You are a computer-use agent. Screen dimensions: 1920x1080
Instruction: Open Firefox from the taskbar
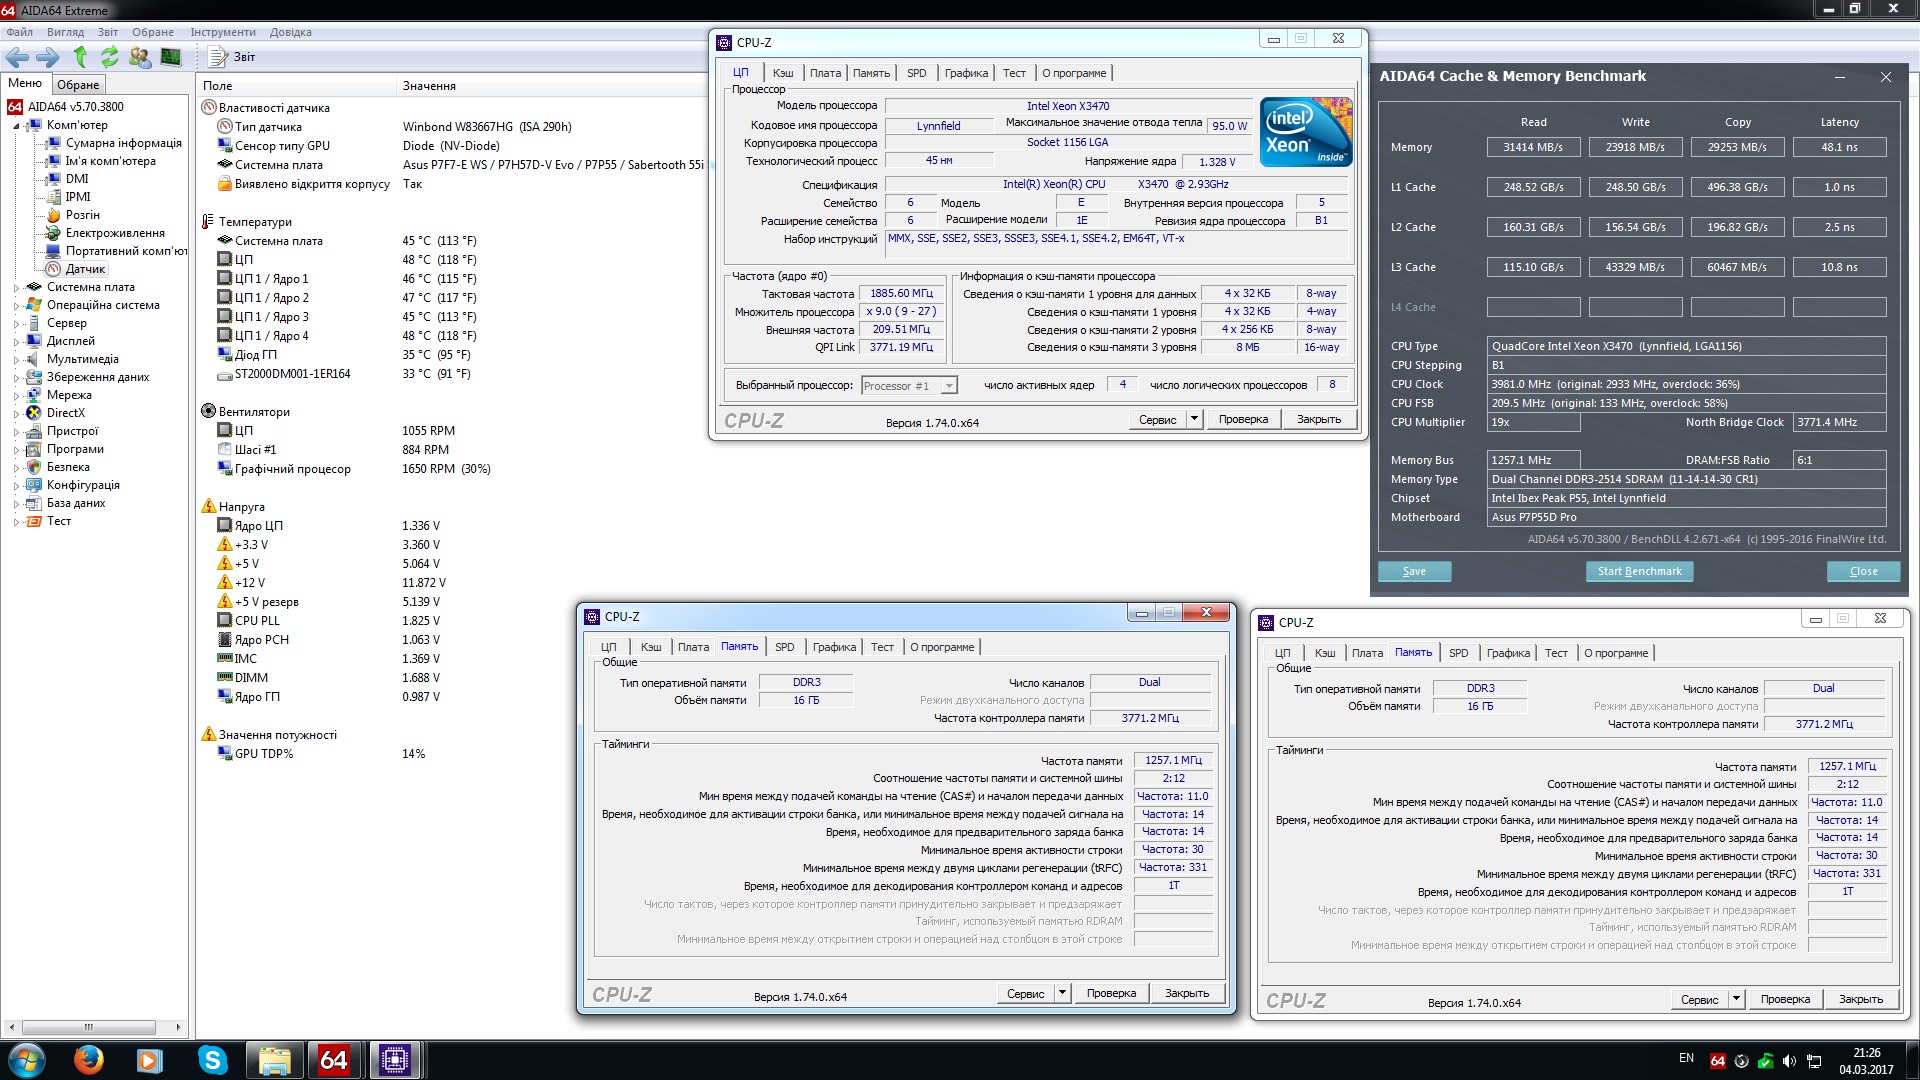[x=89, y=1060]
